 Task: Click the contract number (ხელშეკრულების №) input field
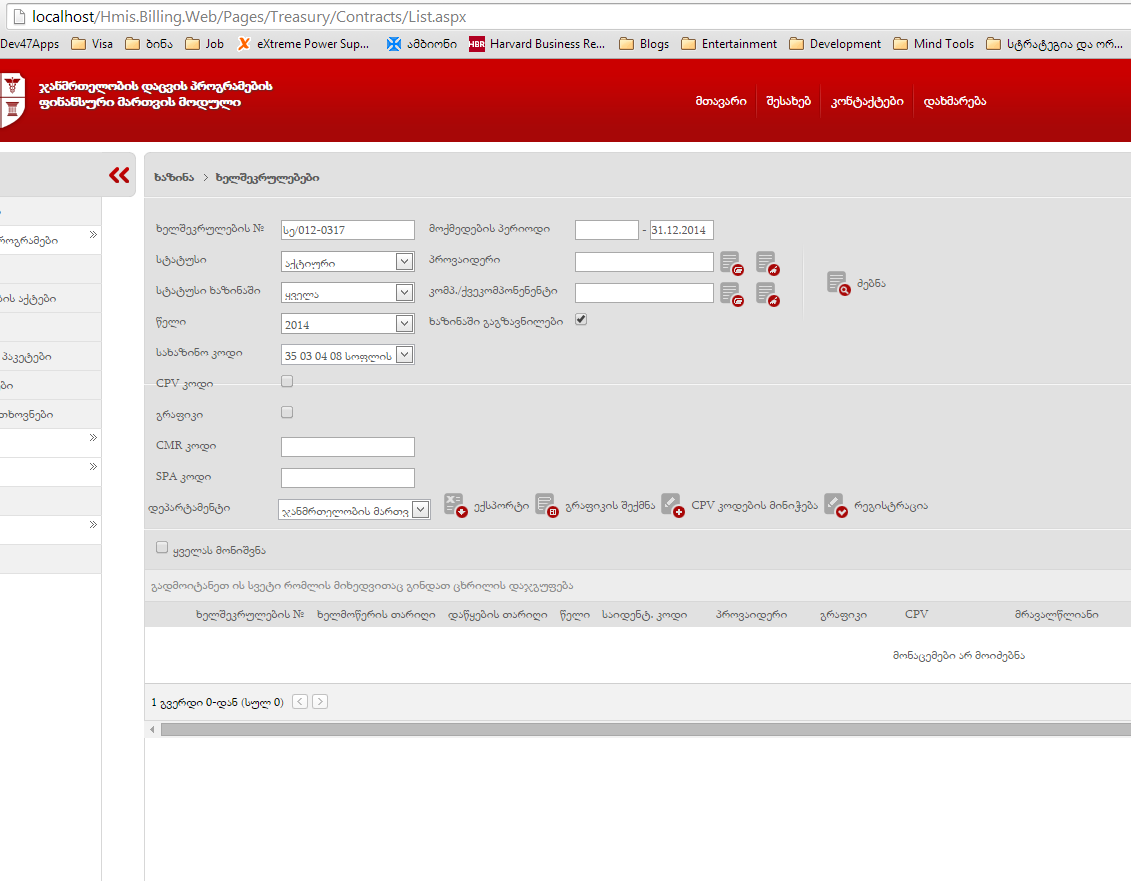point(347,230)
